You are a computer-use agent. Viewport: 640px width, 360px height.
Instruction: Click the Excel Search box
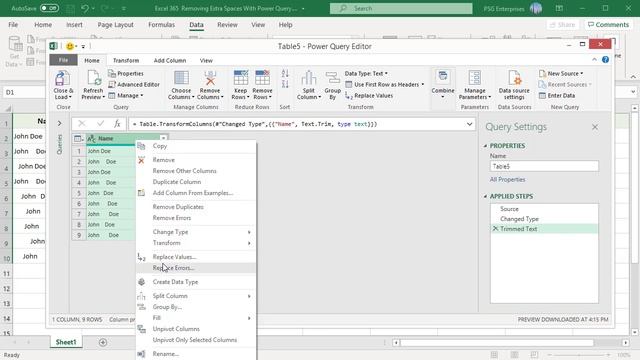pyautogui.click(x=401, y=8)
